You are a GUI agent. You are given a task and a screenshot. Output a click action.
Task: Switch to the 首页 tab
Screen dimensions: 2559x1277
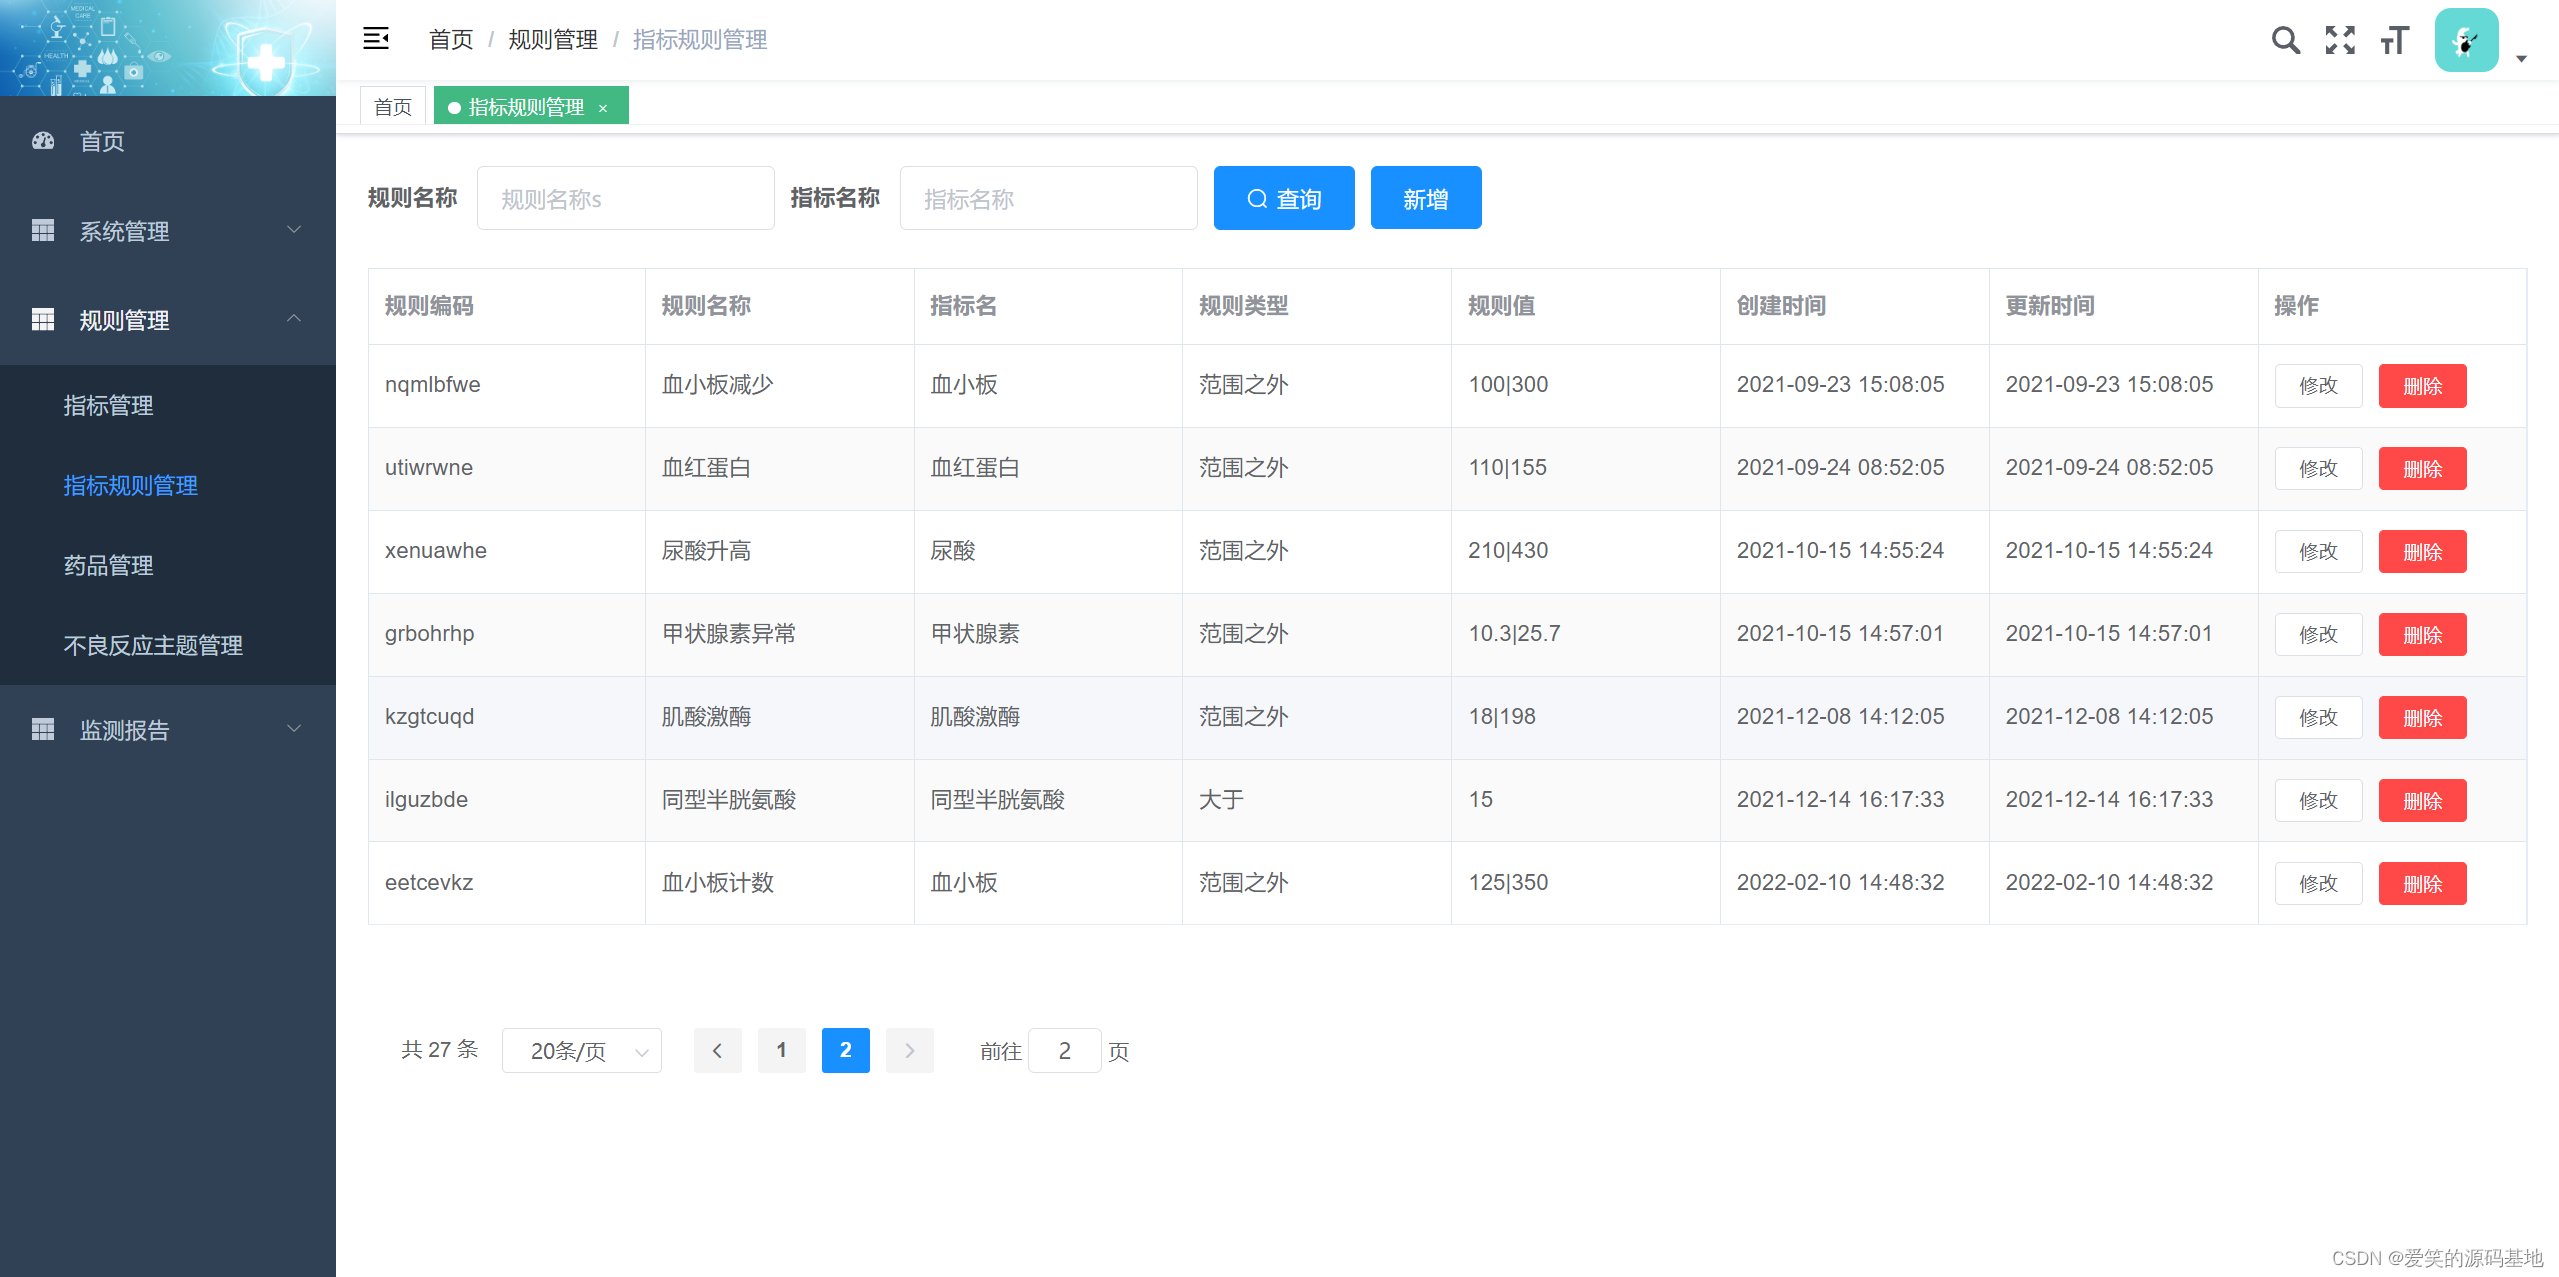[393, 107]
